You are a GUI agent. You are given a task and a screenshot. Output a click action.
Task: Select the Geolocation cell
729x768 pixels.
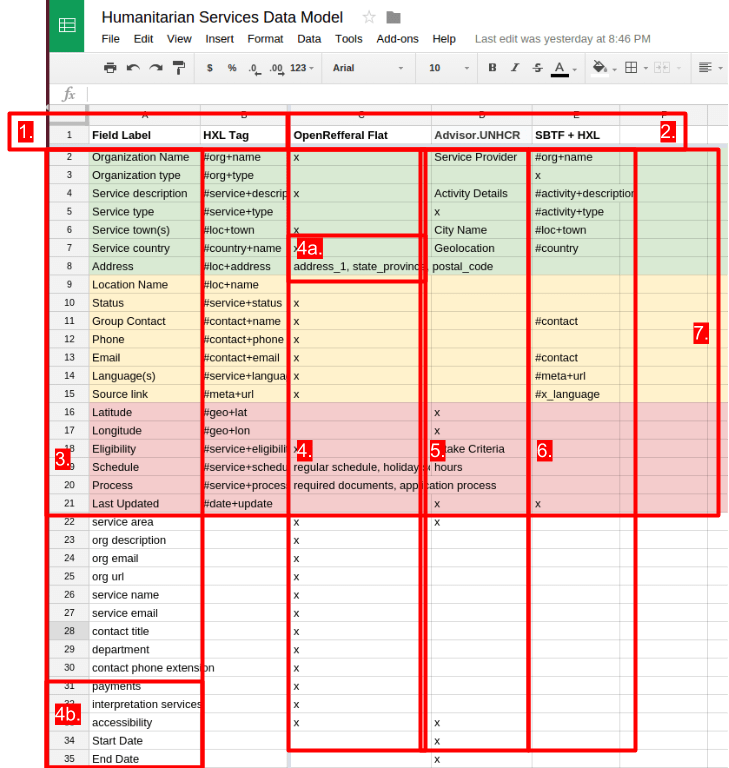point(482,248)
